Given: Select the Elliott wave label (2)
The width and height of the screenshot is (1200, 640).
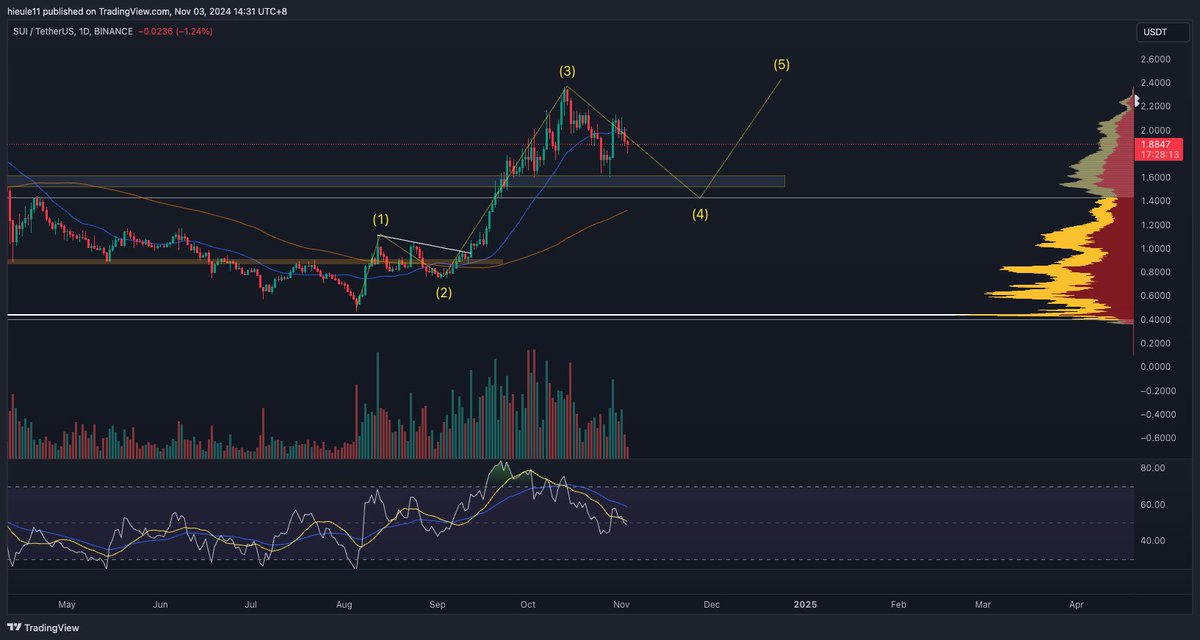Looking at the screenshot, I should pos(443,293).
